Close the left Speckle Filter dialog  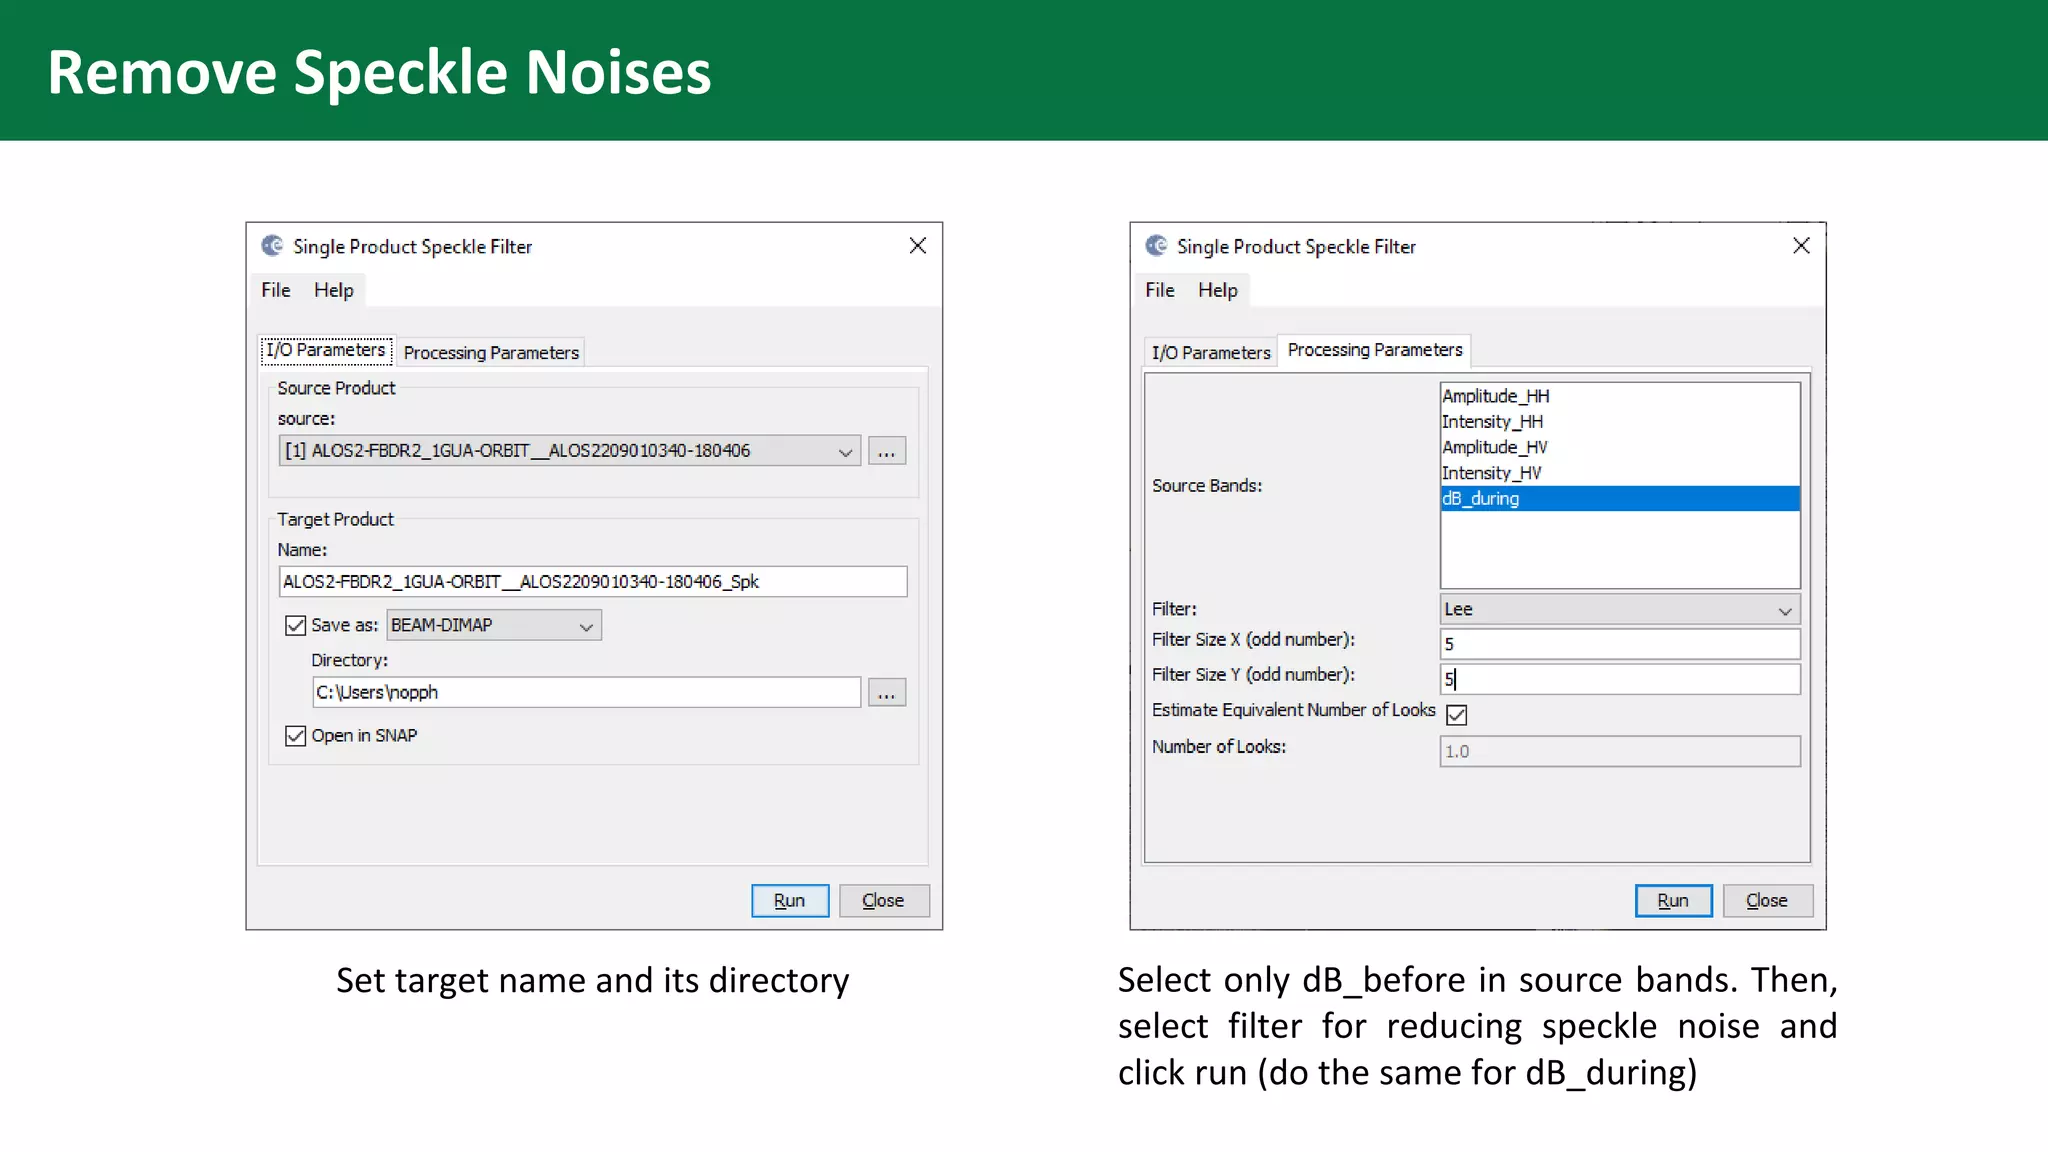coord(918,246)
